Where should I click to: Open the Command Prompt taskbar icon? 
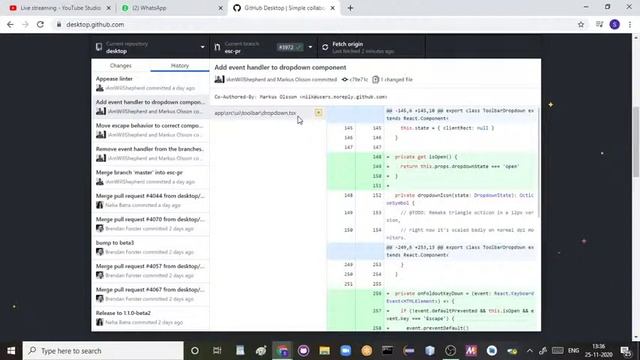(x=387, y=351)
